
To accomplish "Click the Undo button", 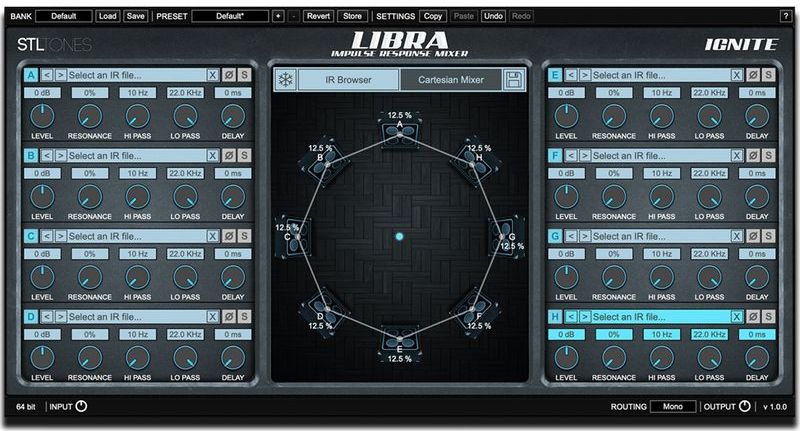I will pyautogui.click(x=493, y=16).
